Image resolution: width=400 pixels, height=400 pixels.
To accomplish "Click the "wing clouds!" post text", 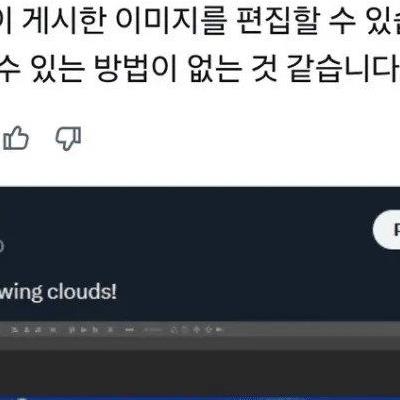I will coord(58,292).
